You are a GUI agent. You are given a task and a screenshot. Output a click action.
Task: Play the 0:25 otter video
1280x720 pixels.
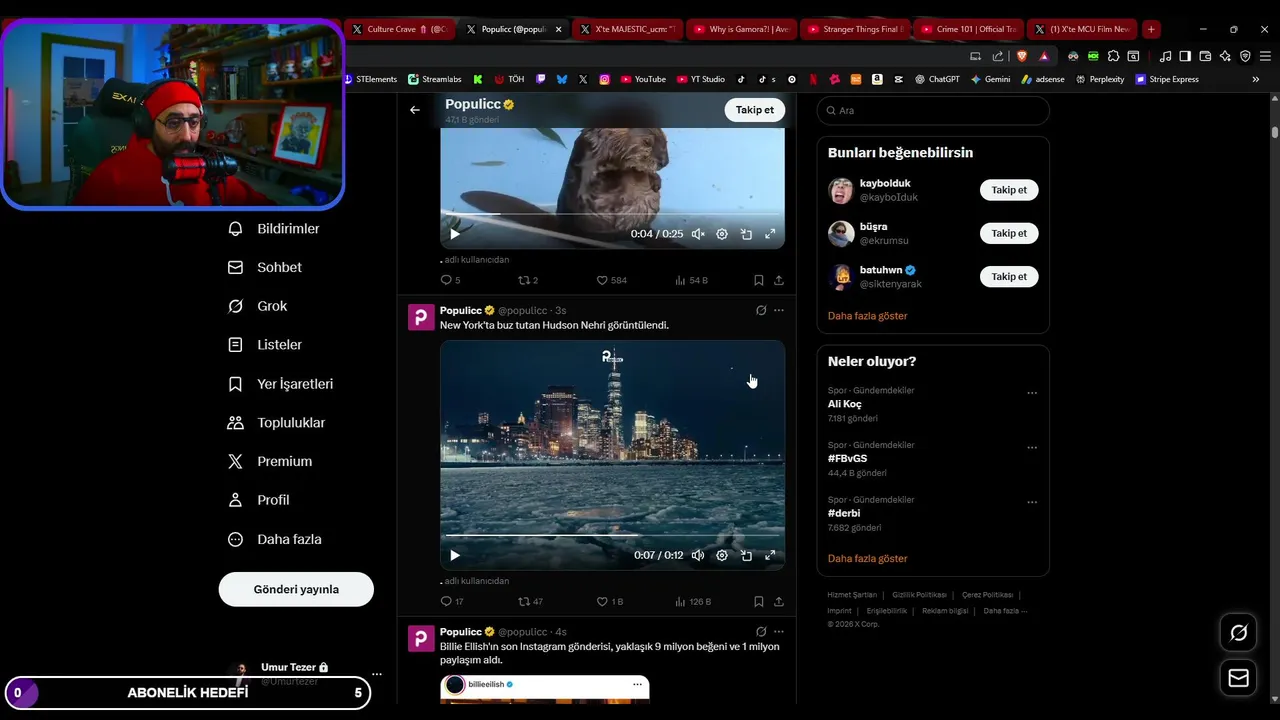coord(455,234)
